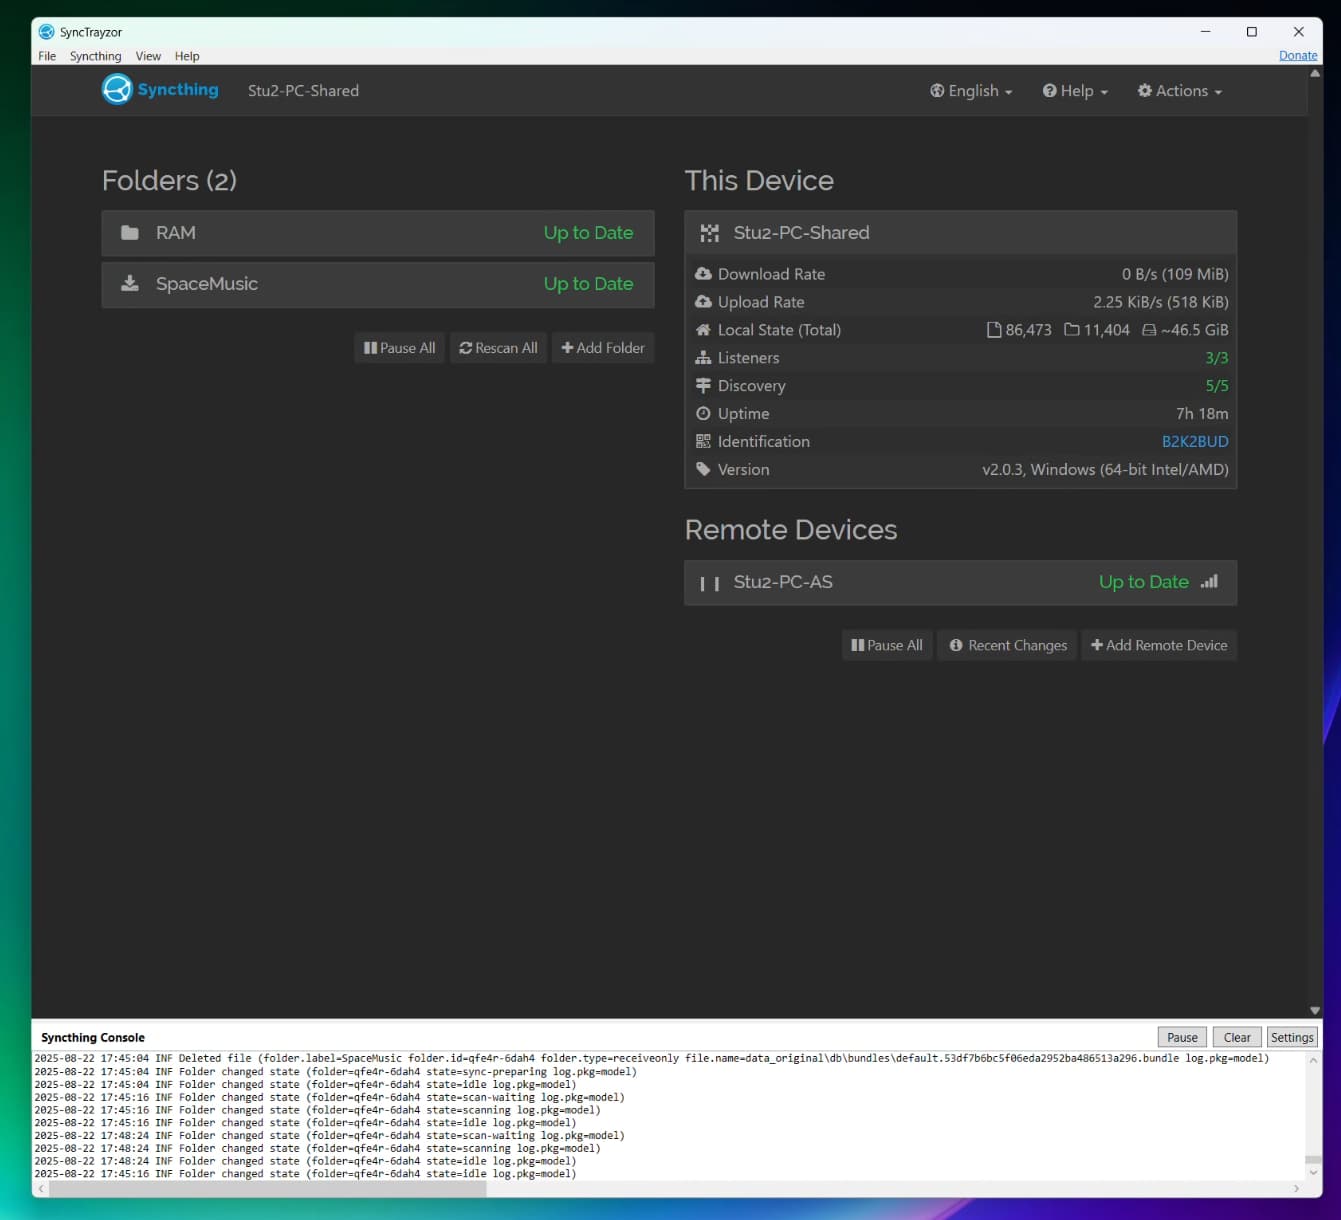Pause all folders
This screenshot has width=1341, height=1220.
coord(400,348)
